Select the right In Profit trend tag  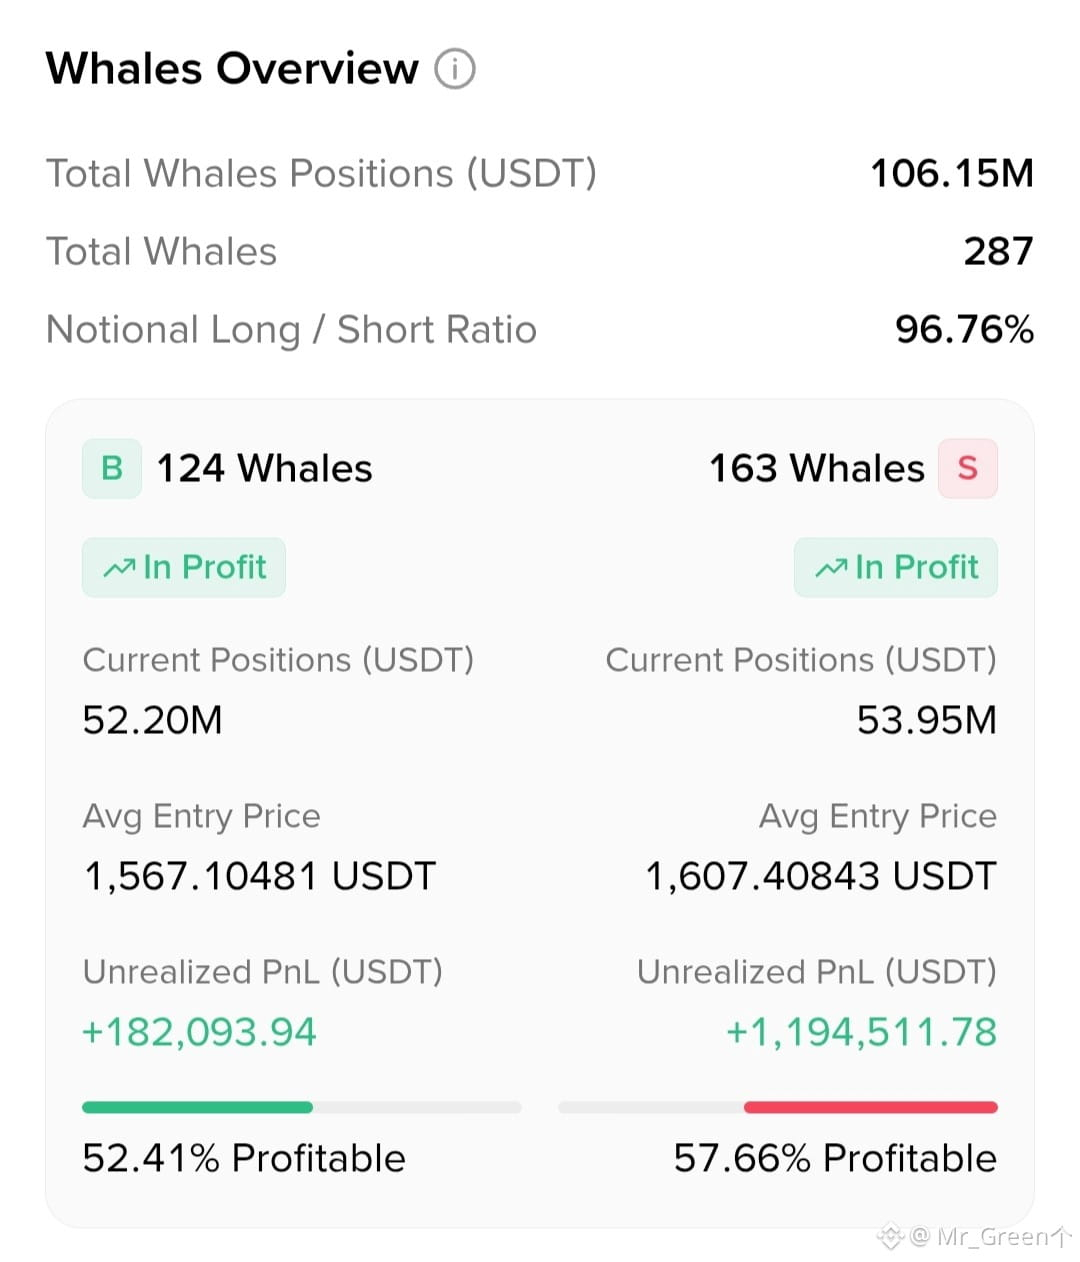(896, 567)
